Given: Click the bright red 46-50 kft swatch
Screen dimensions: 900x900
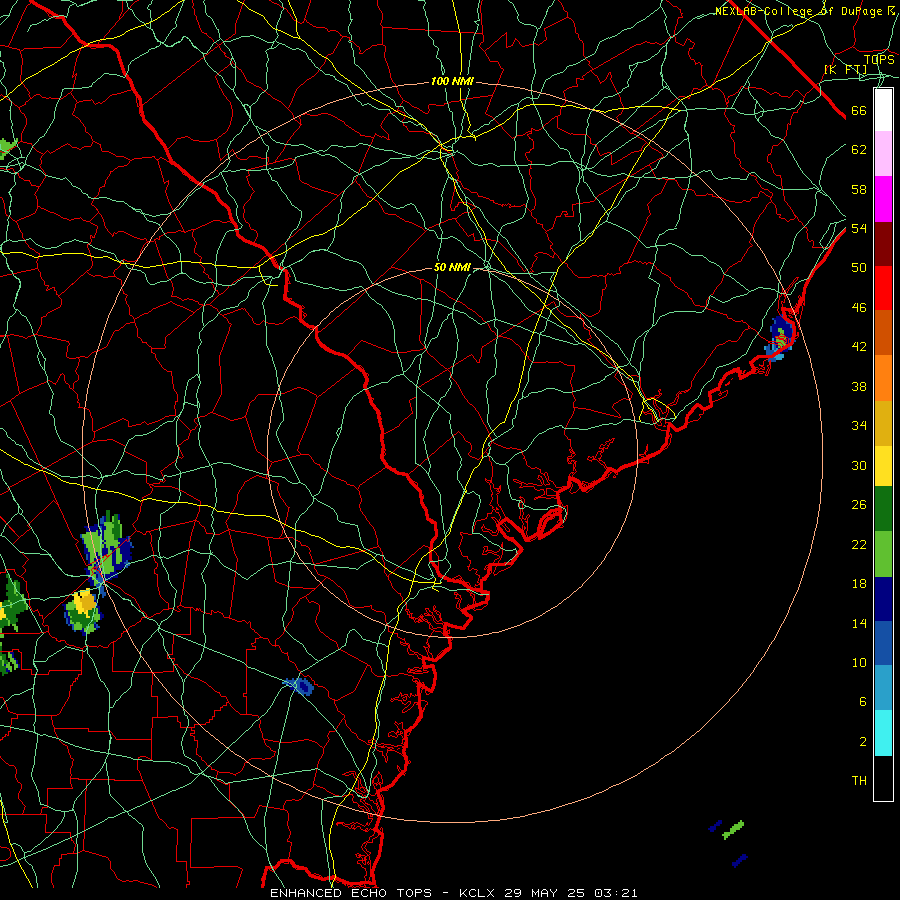Looking at the screenshot, I should (883, 288).
